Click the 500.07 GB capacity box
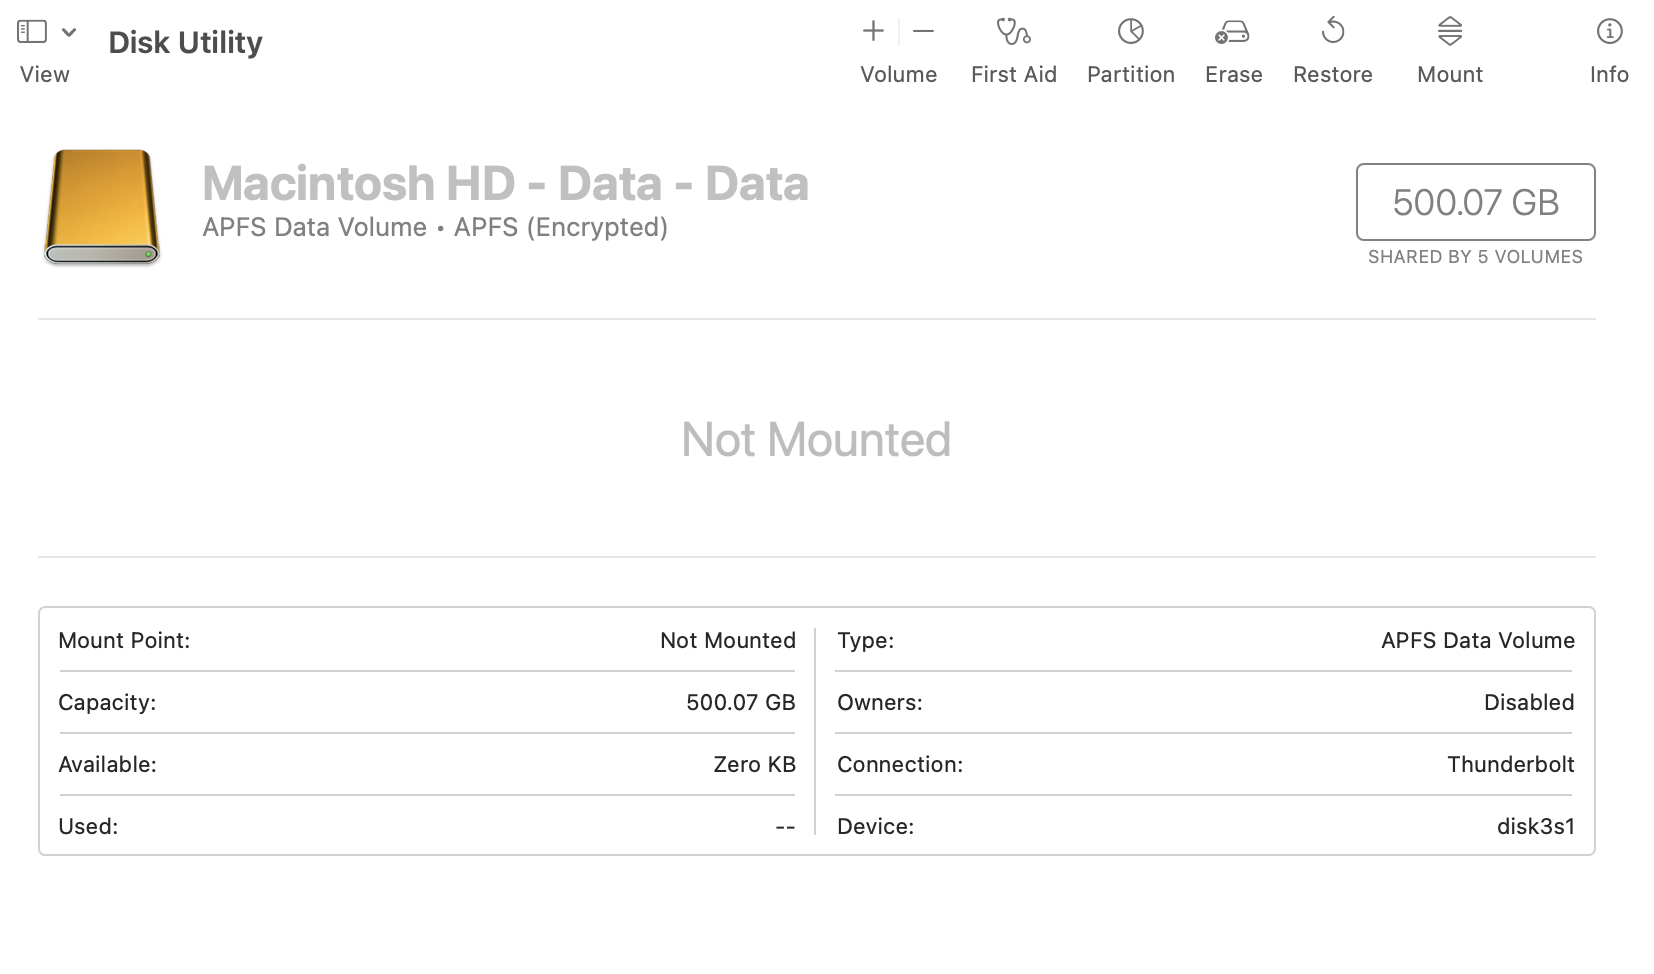Viewport: 1654px width, 974px height. 1475,202
